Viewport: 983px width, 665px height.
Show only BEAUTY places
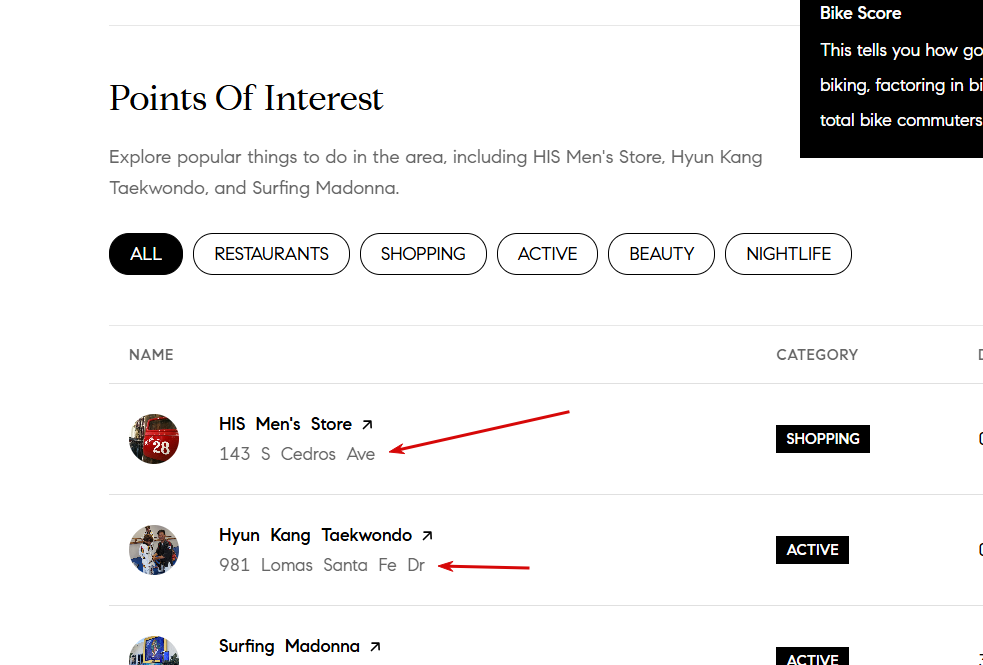click(661, 254)
